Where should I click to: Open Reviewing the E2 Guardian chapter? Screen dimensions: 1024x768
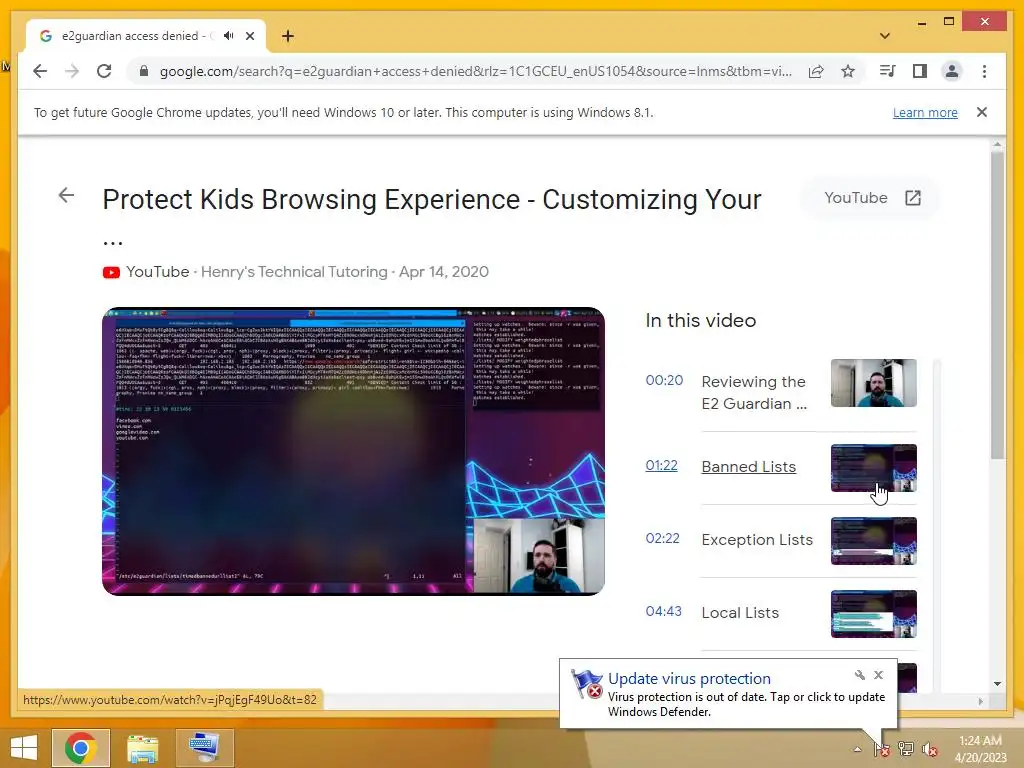(754, 392)
